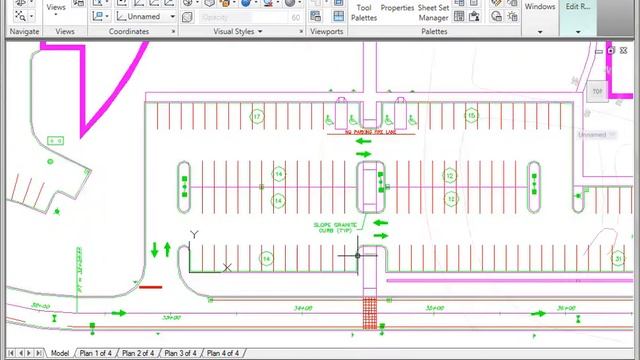Switch to the Model tab
This screenshot has width=640, height=360.
click(x=60, y=353)
